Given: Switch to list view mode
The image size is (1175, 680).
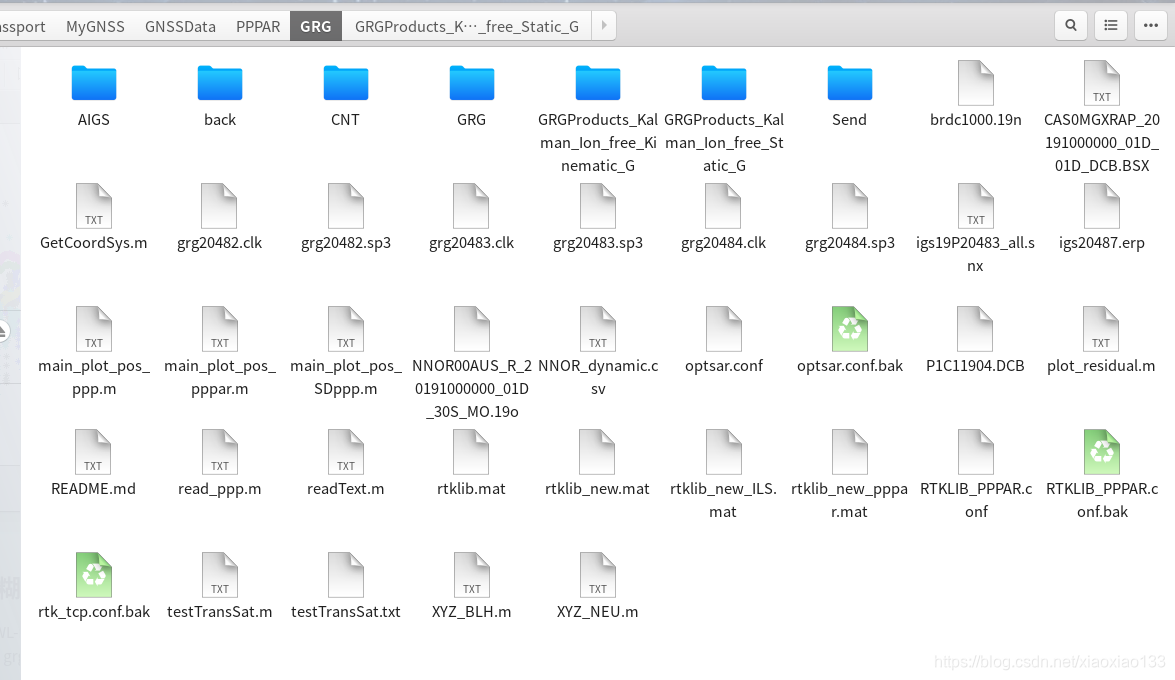Looking at the screenshot, I should click(x=1111, y=25).
